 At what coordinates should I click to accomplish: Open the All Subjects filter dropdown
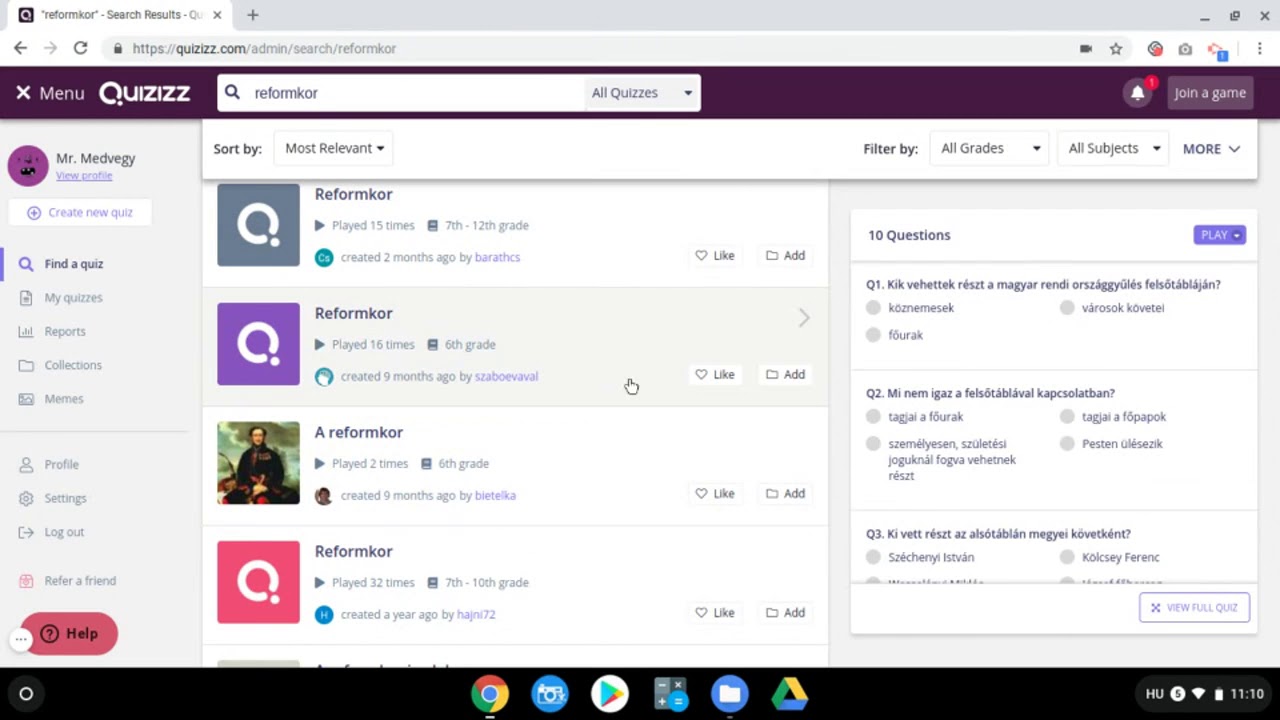click(1113, 148)
